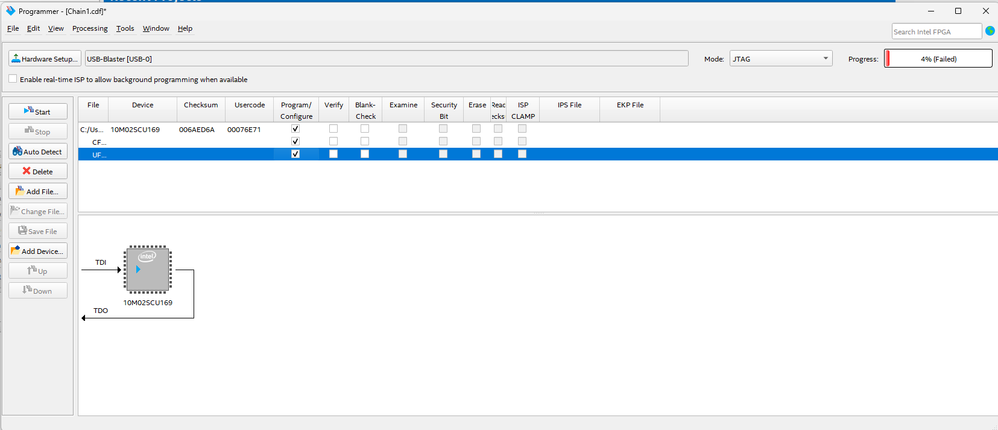Viewport: 998px width, 430px height.
Task: Toggle Verify checkbox for UF row
Action: [334, 154]
